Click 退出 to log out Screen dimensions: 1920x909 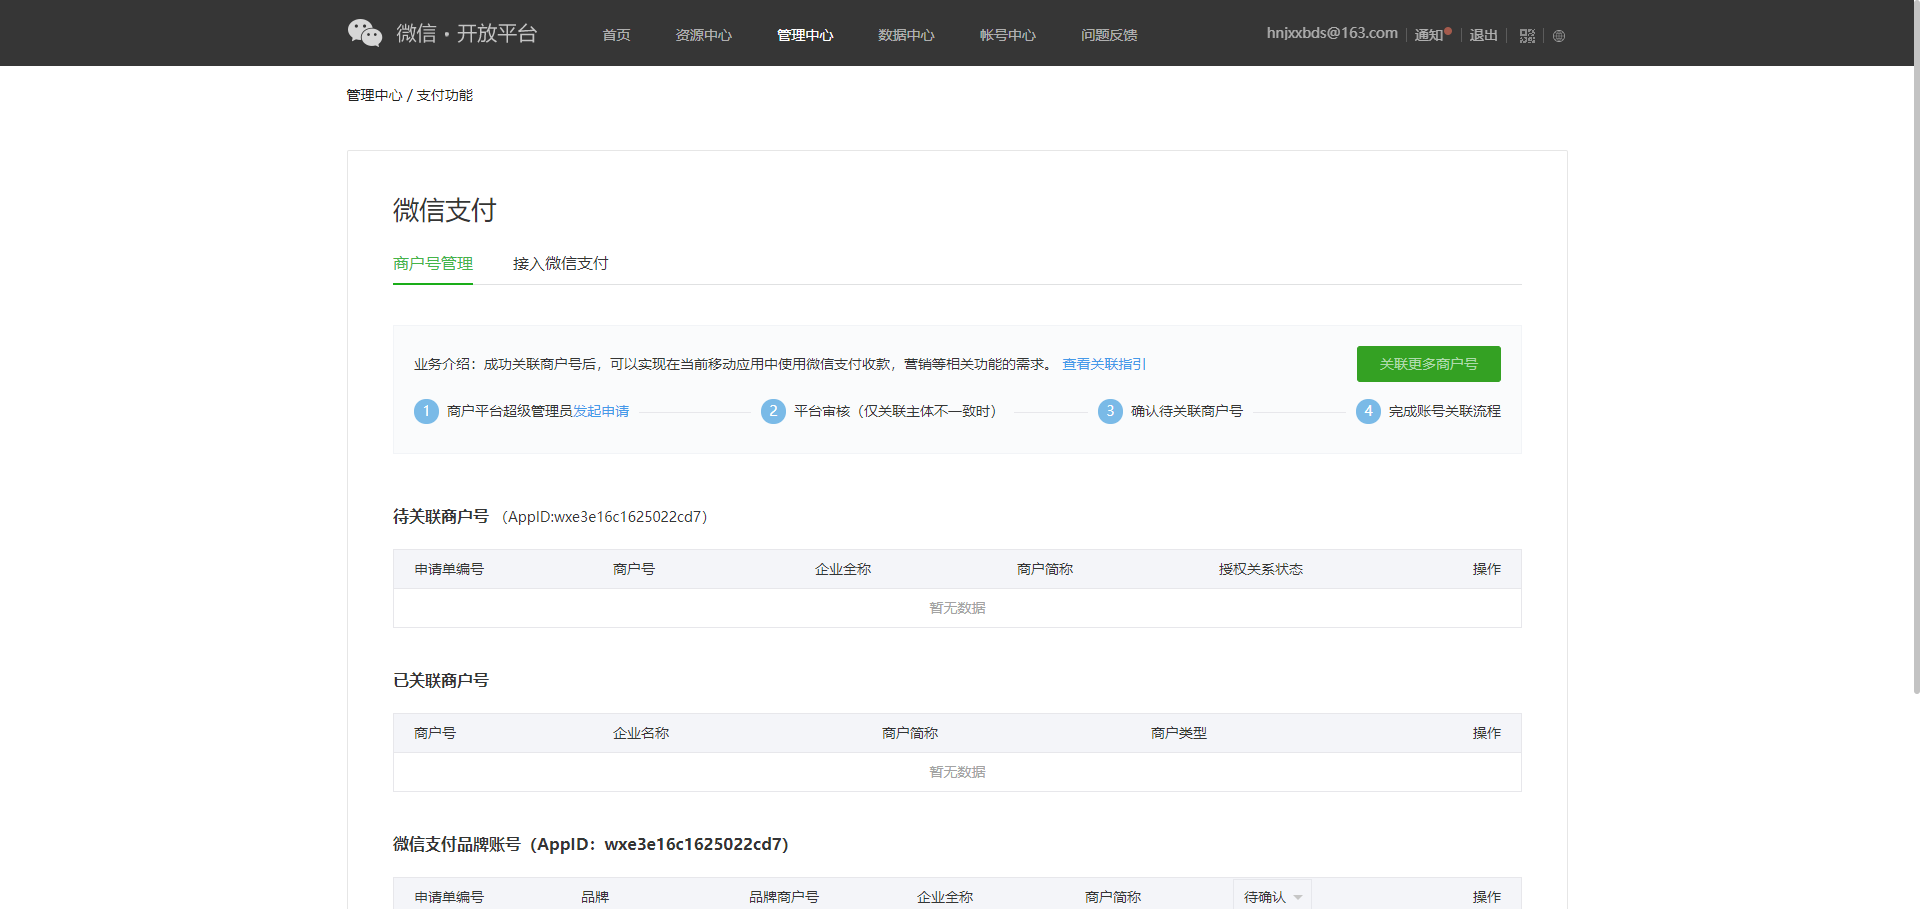[x=1483, y=35]
